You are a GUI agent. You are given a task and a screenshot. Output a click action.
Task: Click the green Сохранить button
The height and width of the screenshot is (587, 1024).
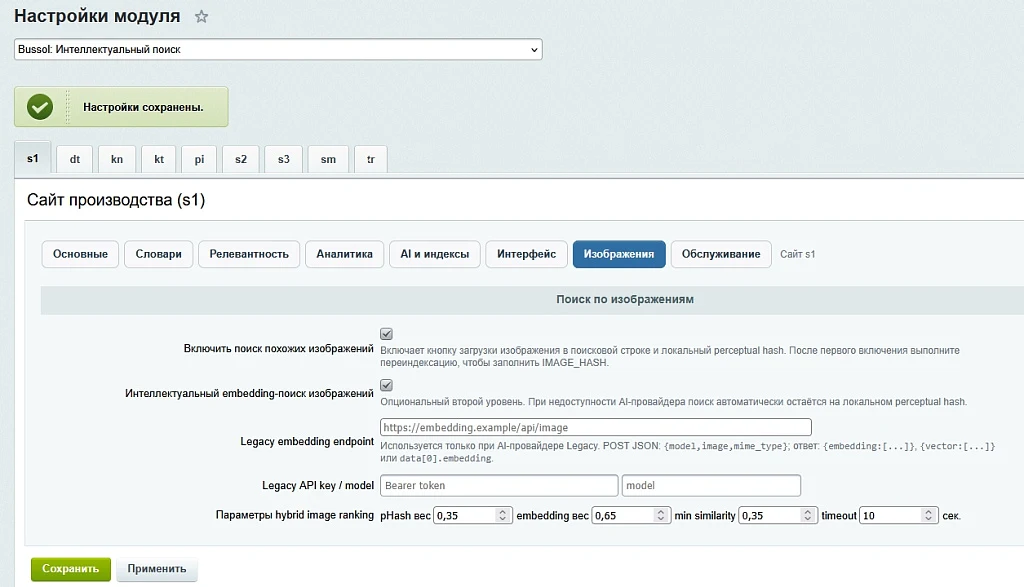71,569
